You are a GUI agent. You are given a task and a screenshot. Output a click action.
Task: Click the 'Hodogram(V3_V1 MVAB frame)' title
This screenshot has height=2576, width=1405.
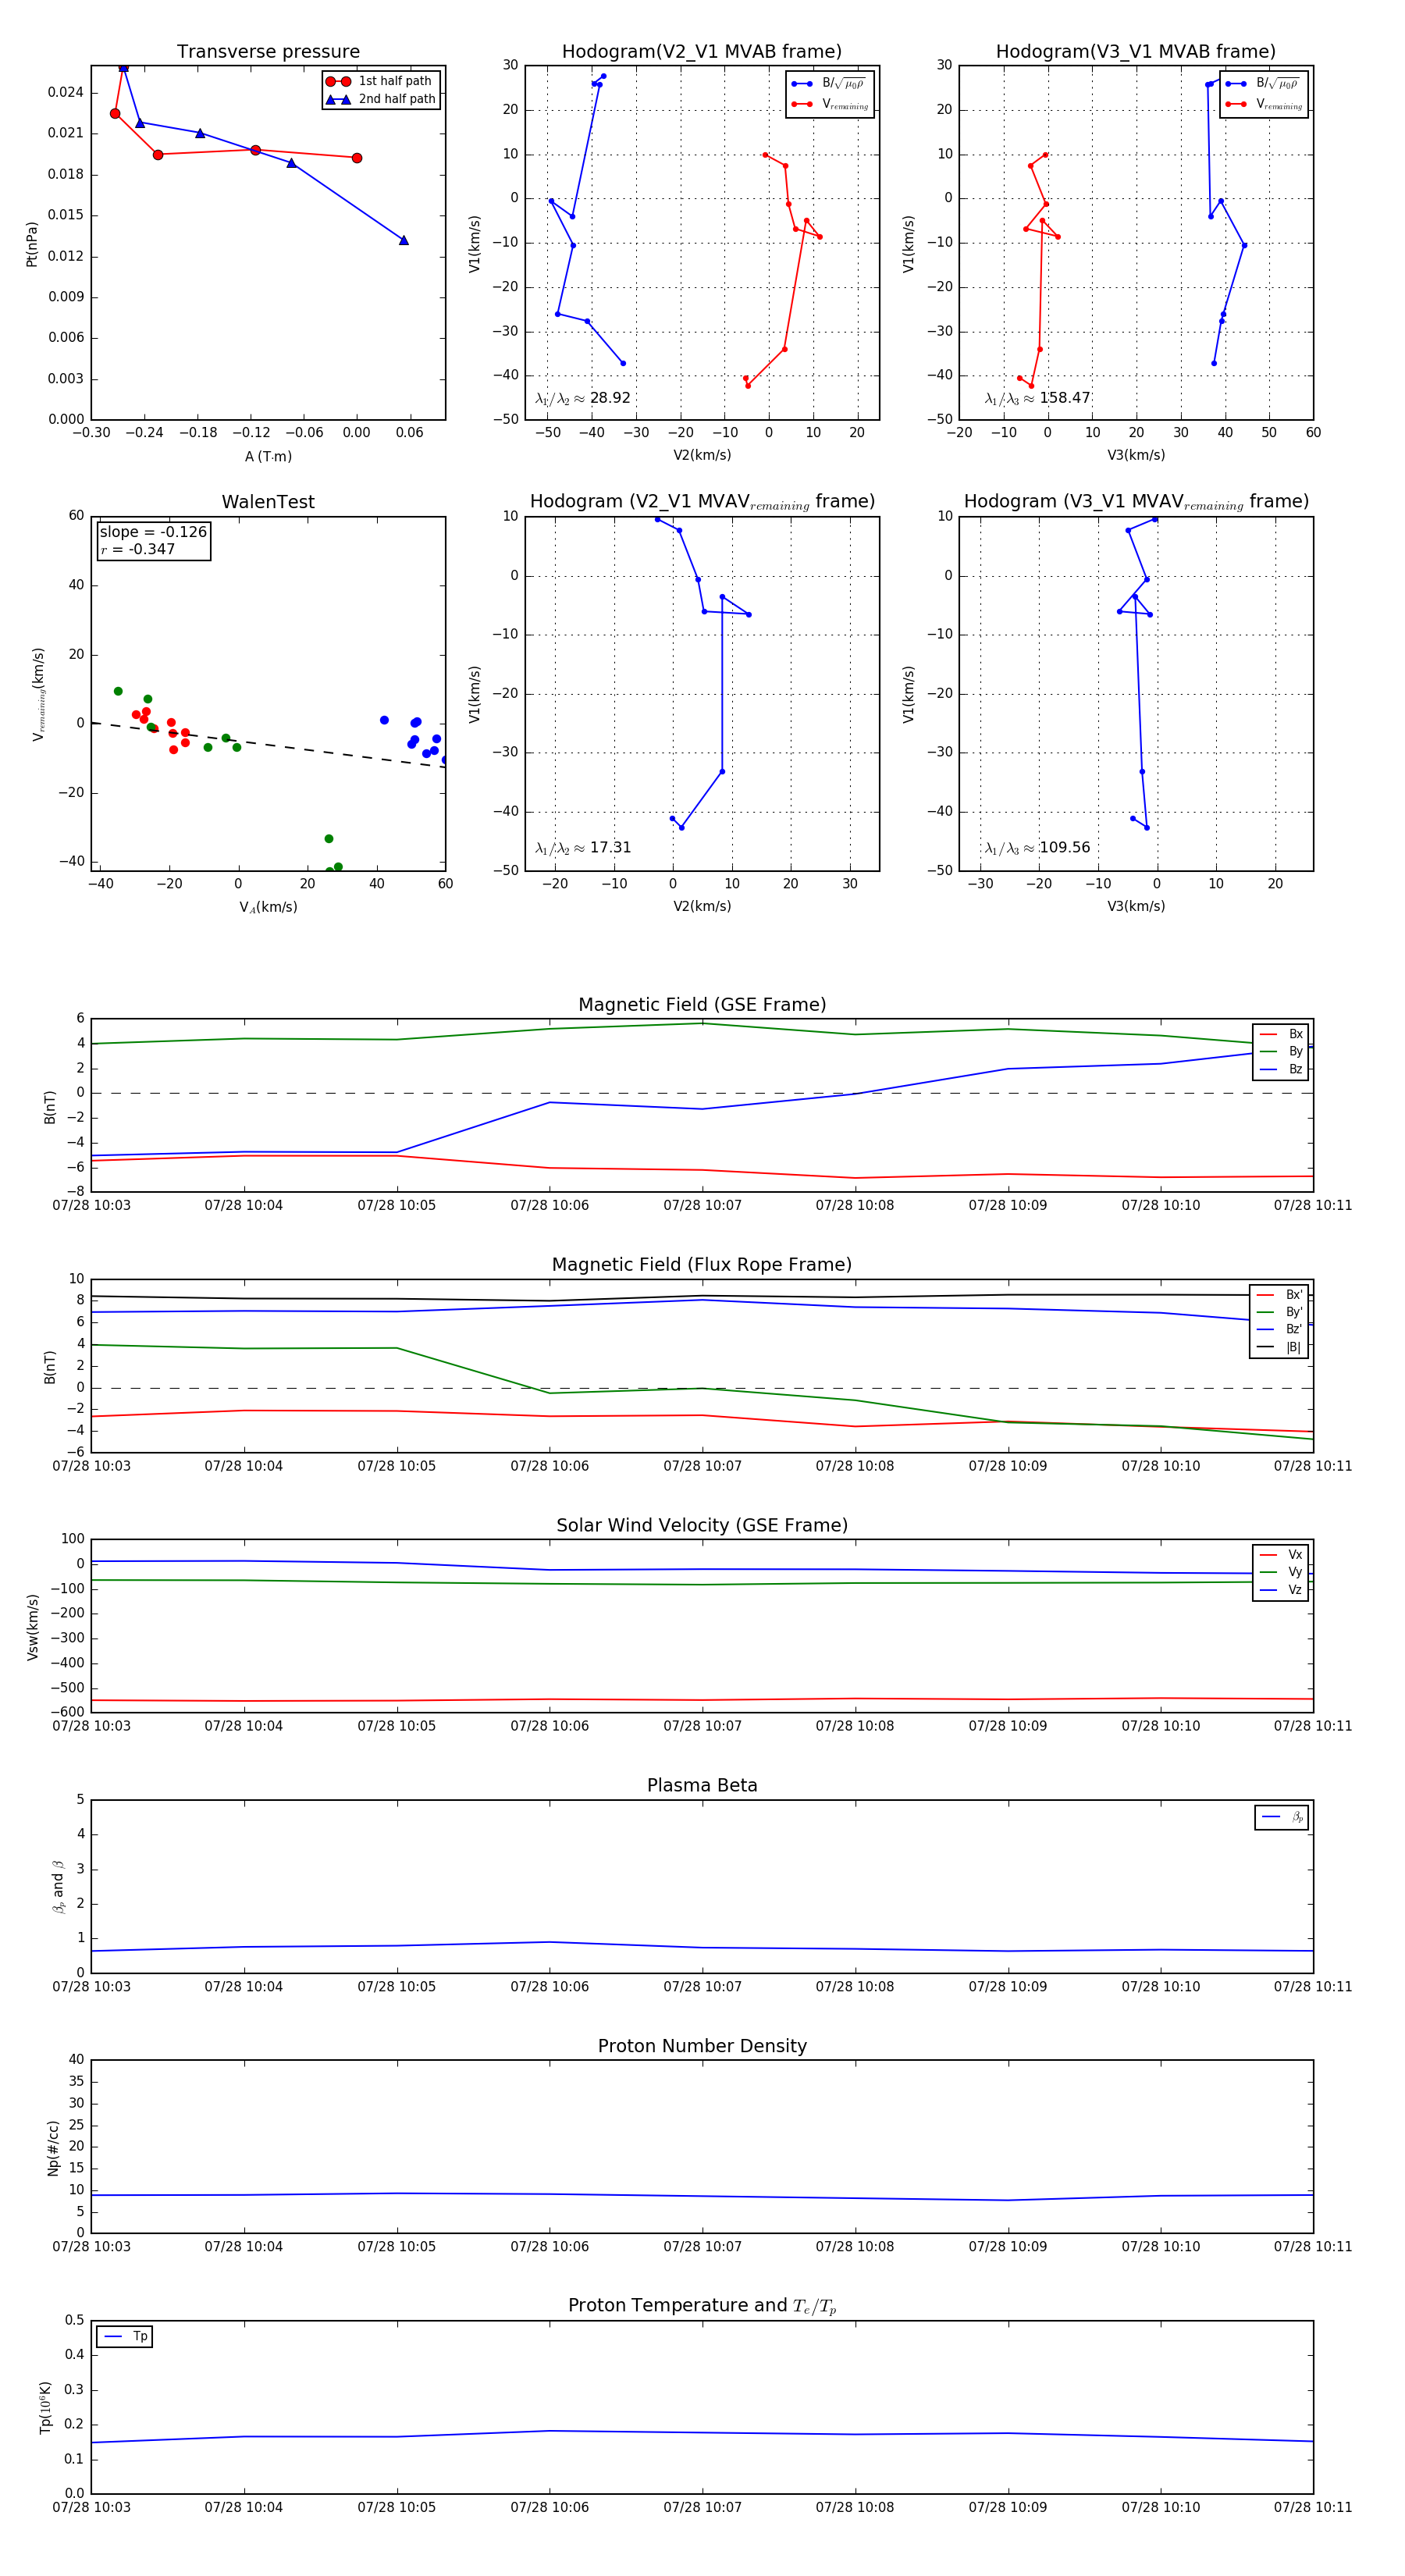pyautogui.click(x=1136, y=52)
